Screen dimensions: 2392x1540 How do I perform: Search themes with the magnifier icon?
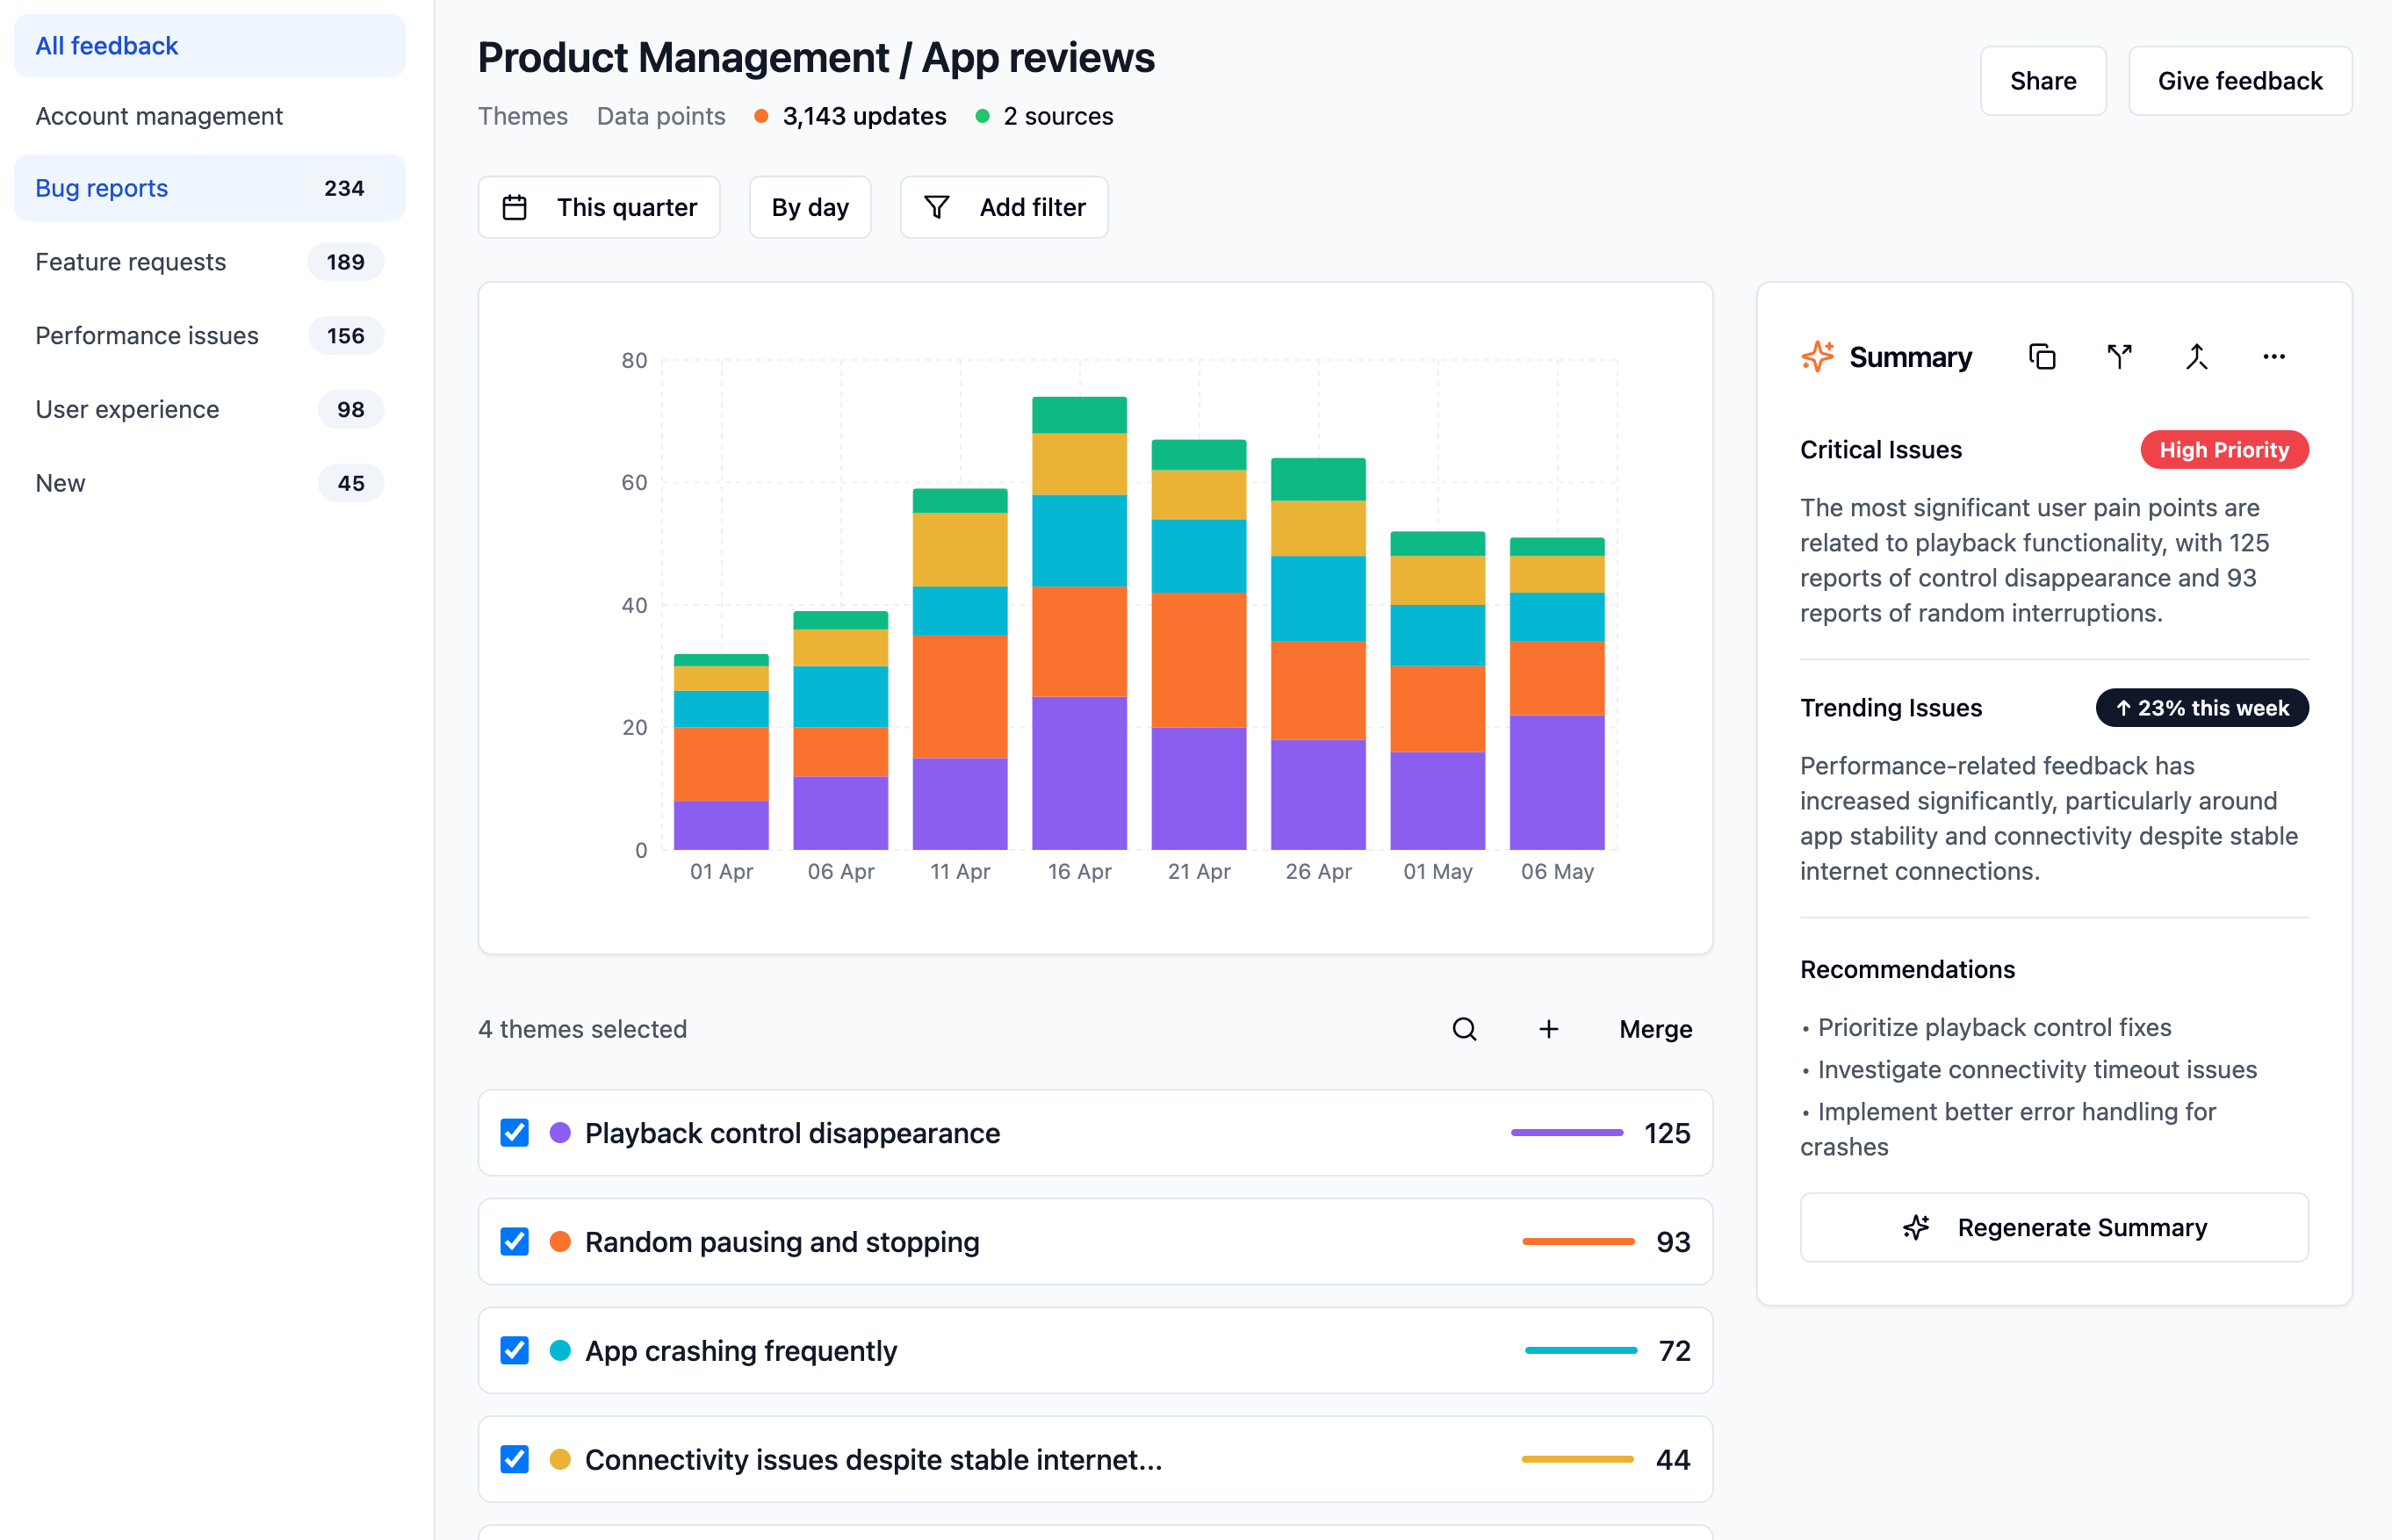(x=1465, y=1028)
